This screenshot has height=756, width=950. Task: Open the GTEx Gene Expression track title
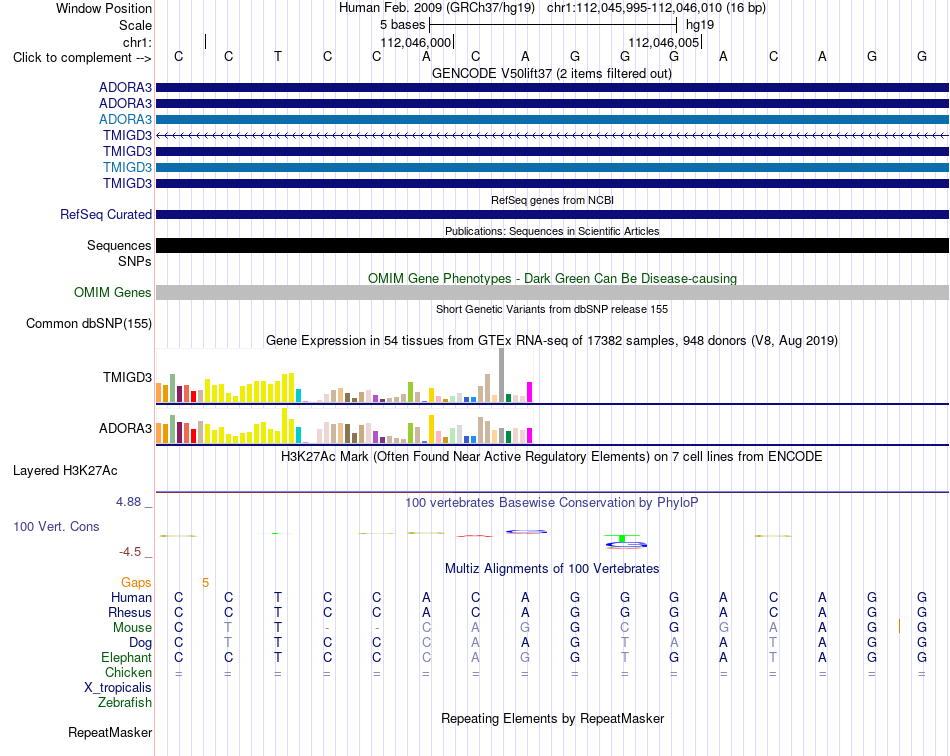[x=552, y=340]
